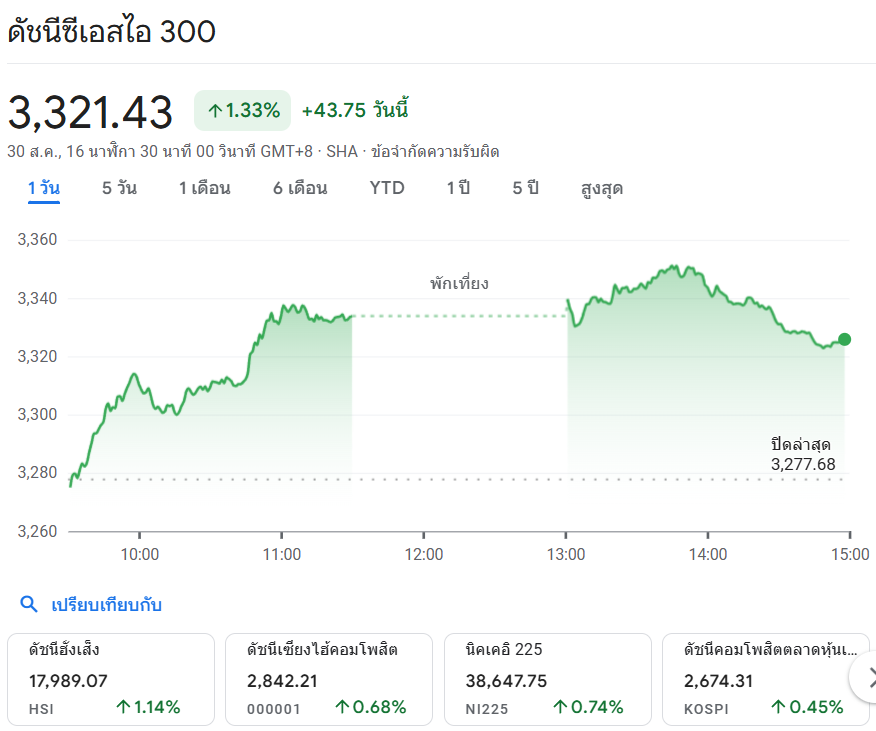Click the ดัชนีซีเอสไอ 300 title
876x731 pixels.
[x=111, y=31]
